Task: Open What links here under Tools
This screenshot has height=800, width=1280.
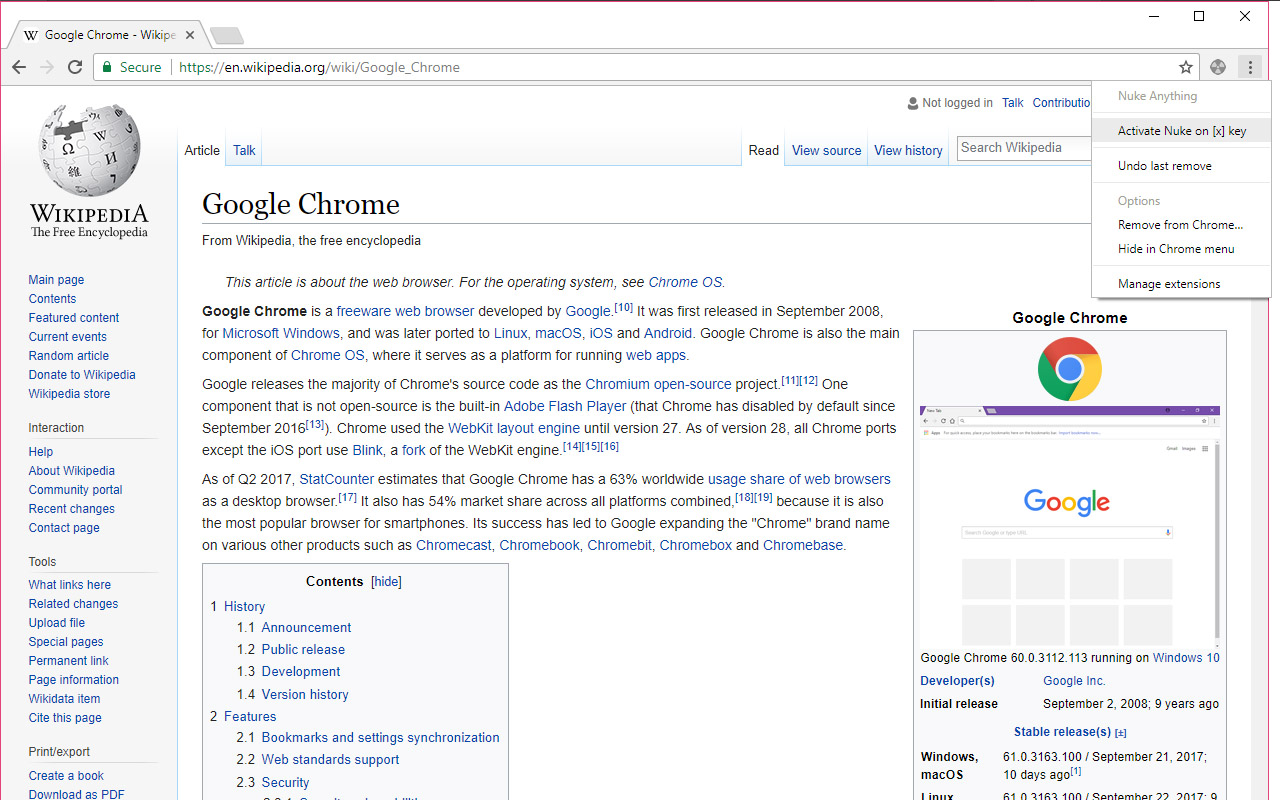Action: coord(70,585)
